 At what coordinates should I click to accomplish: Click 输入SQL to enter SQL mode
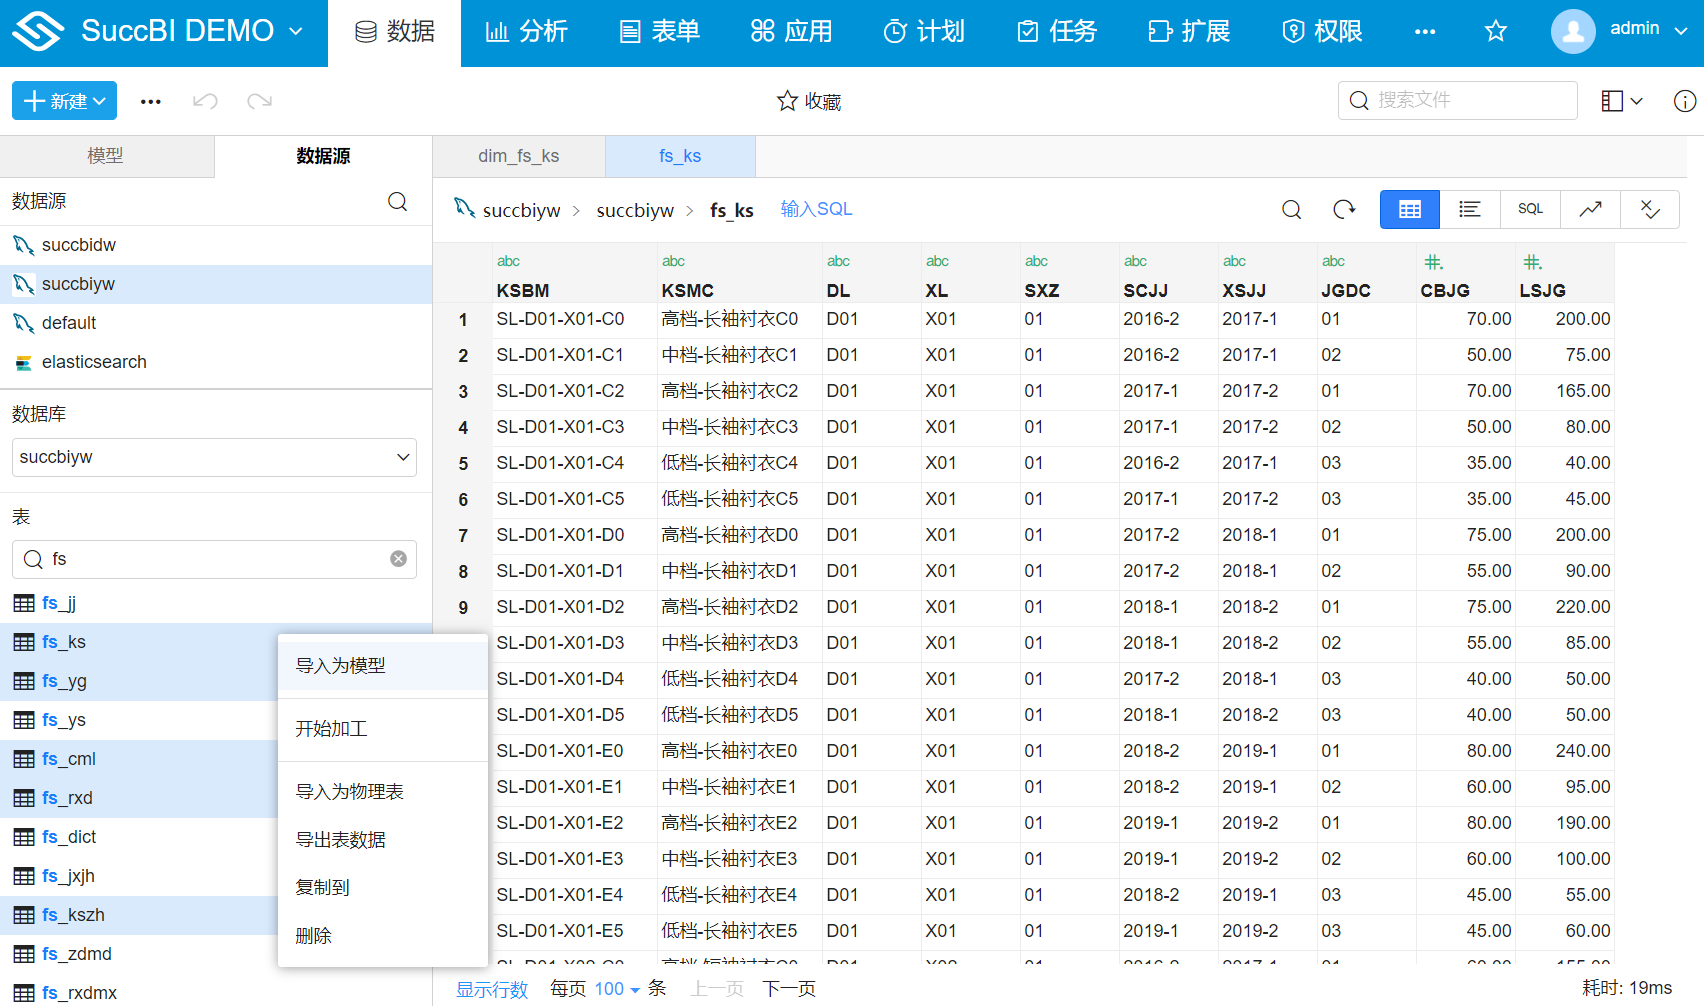click(x=816, y=209)
